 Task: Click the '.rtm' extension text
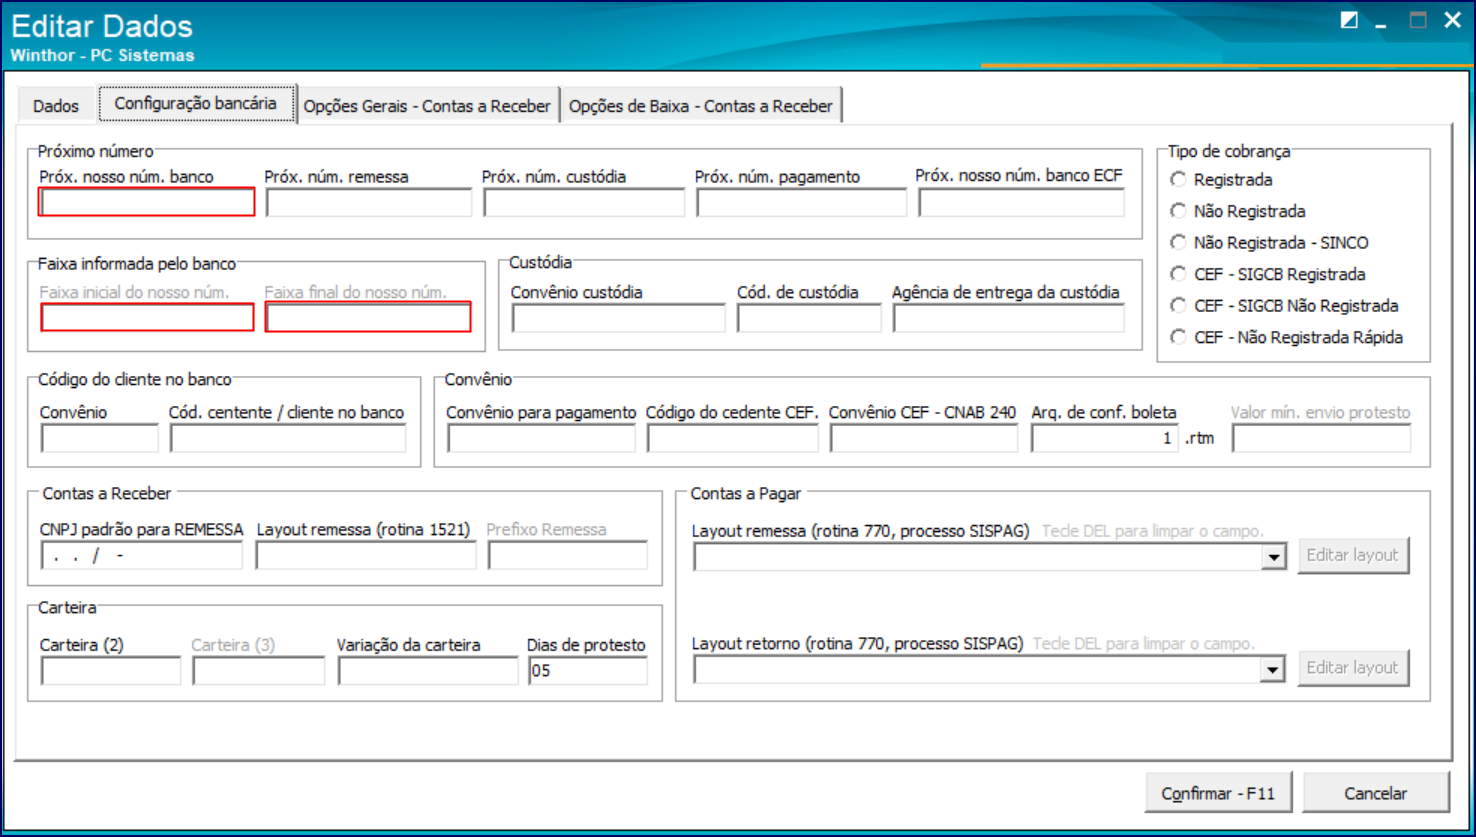(x=1199, y=438)
